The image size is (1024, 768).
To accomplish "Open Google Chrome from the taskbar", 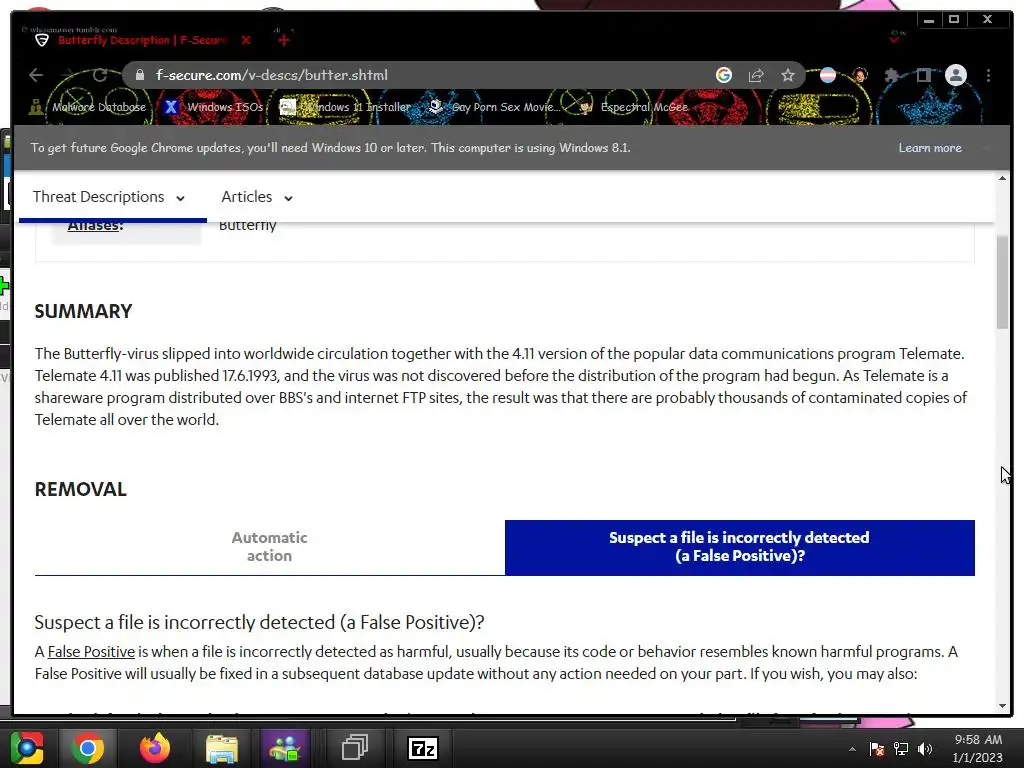I will click(x=88, y=748).
